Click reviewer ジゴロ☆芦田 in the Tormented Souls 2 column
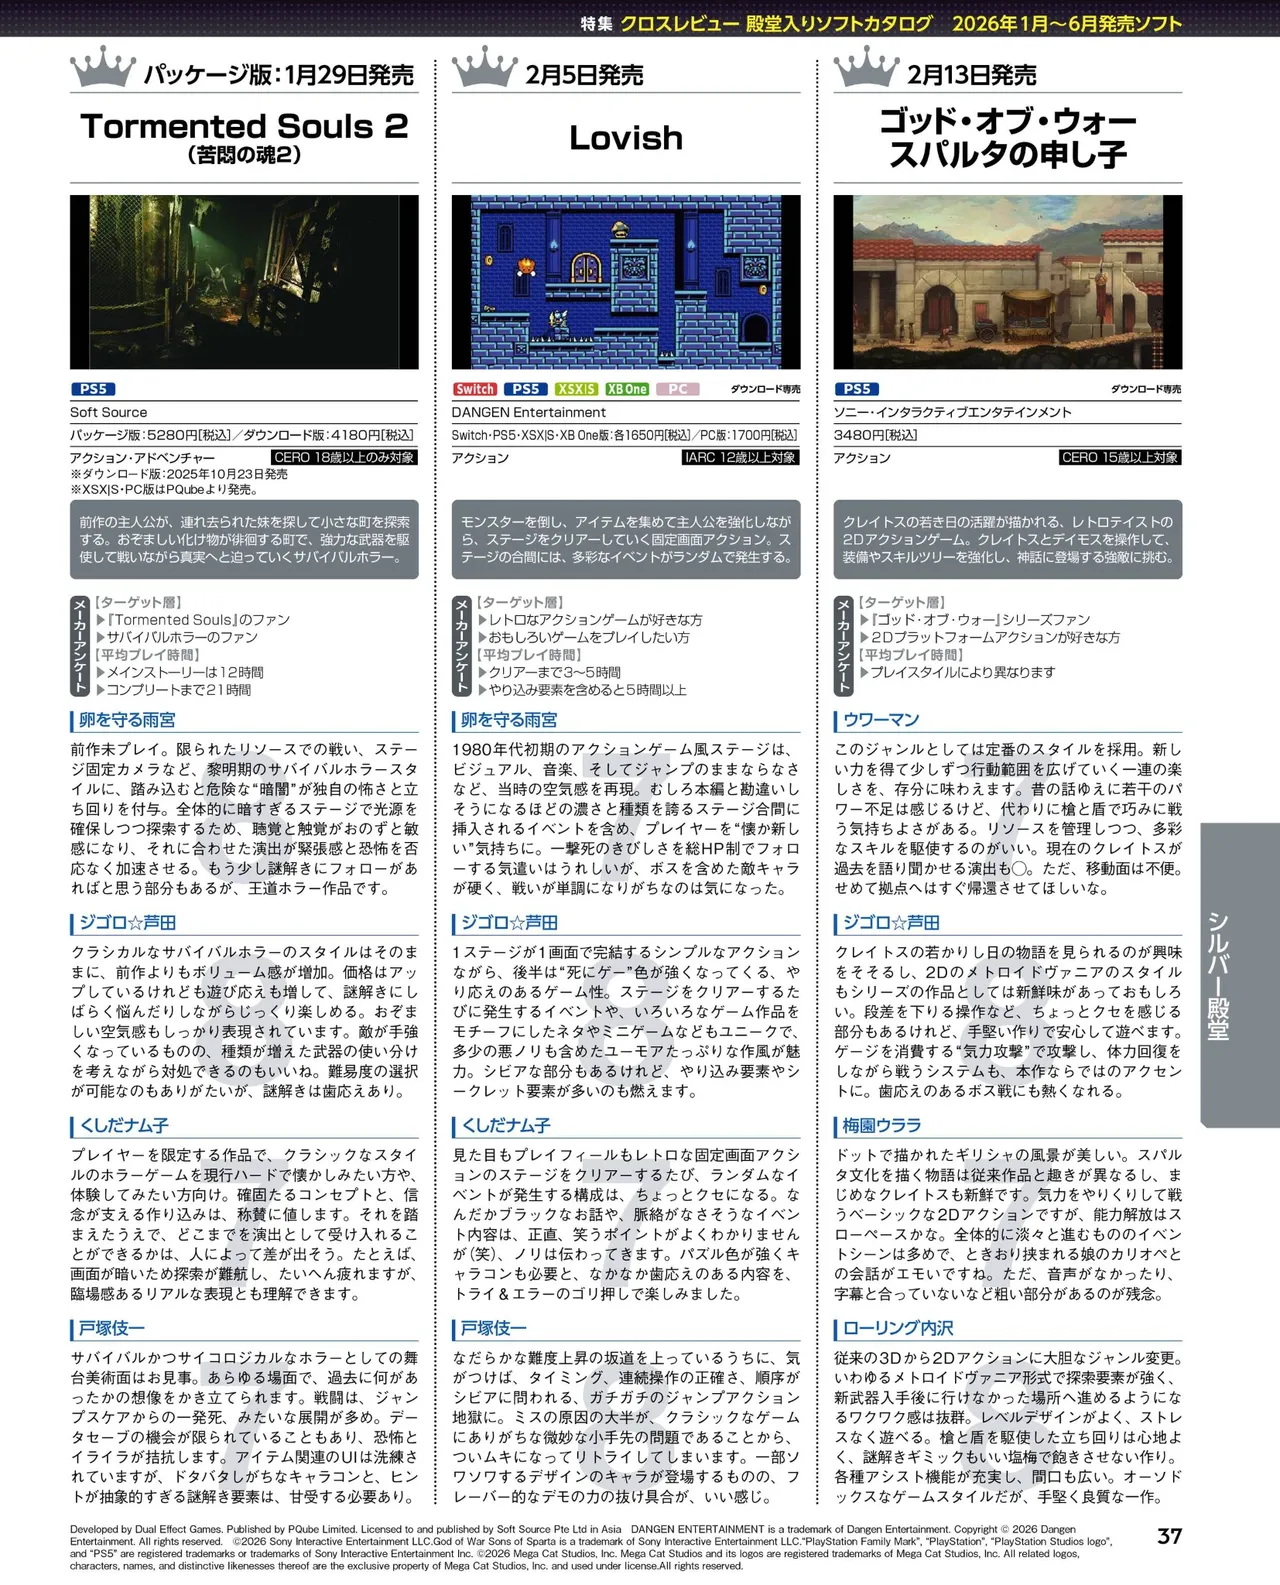1280x1585 pixels. tap(126, 923)
